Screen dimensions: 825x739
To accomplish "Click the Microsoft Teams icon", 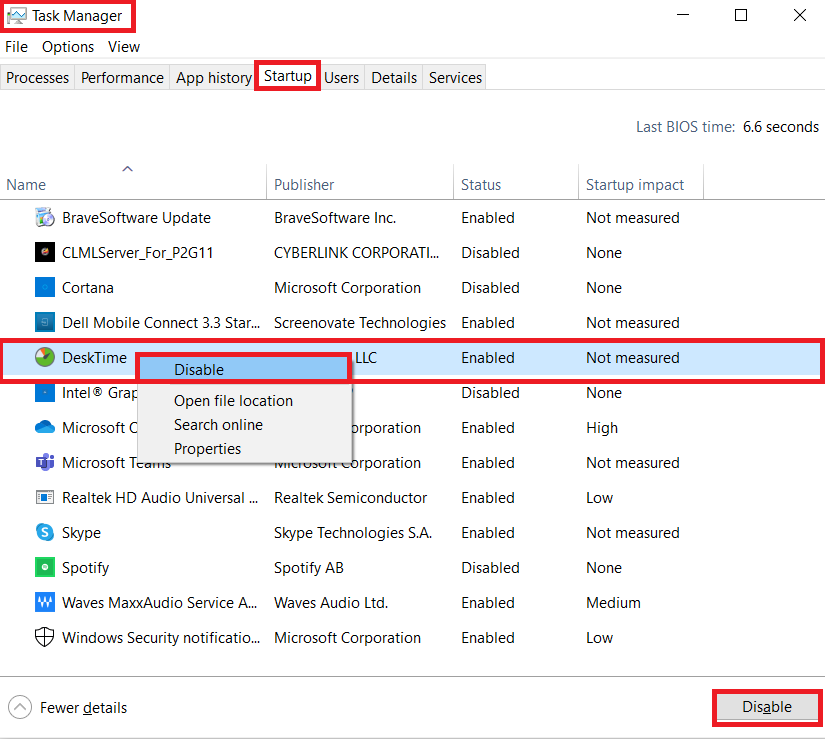I will (45, 462).
